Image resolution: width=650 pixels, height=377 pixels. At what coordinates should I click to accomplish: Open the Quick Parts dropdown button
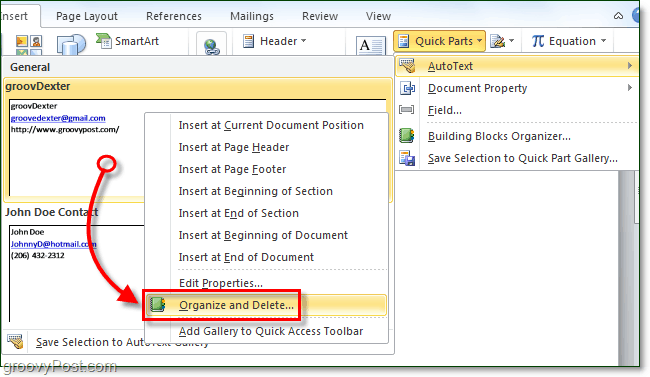tap(439, 41)
